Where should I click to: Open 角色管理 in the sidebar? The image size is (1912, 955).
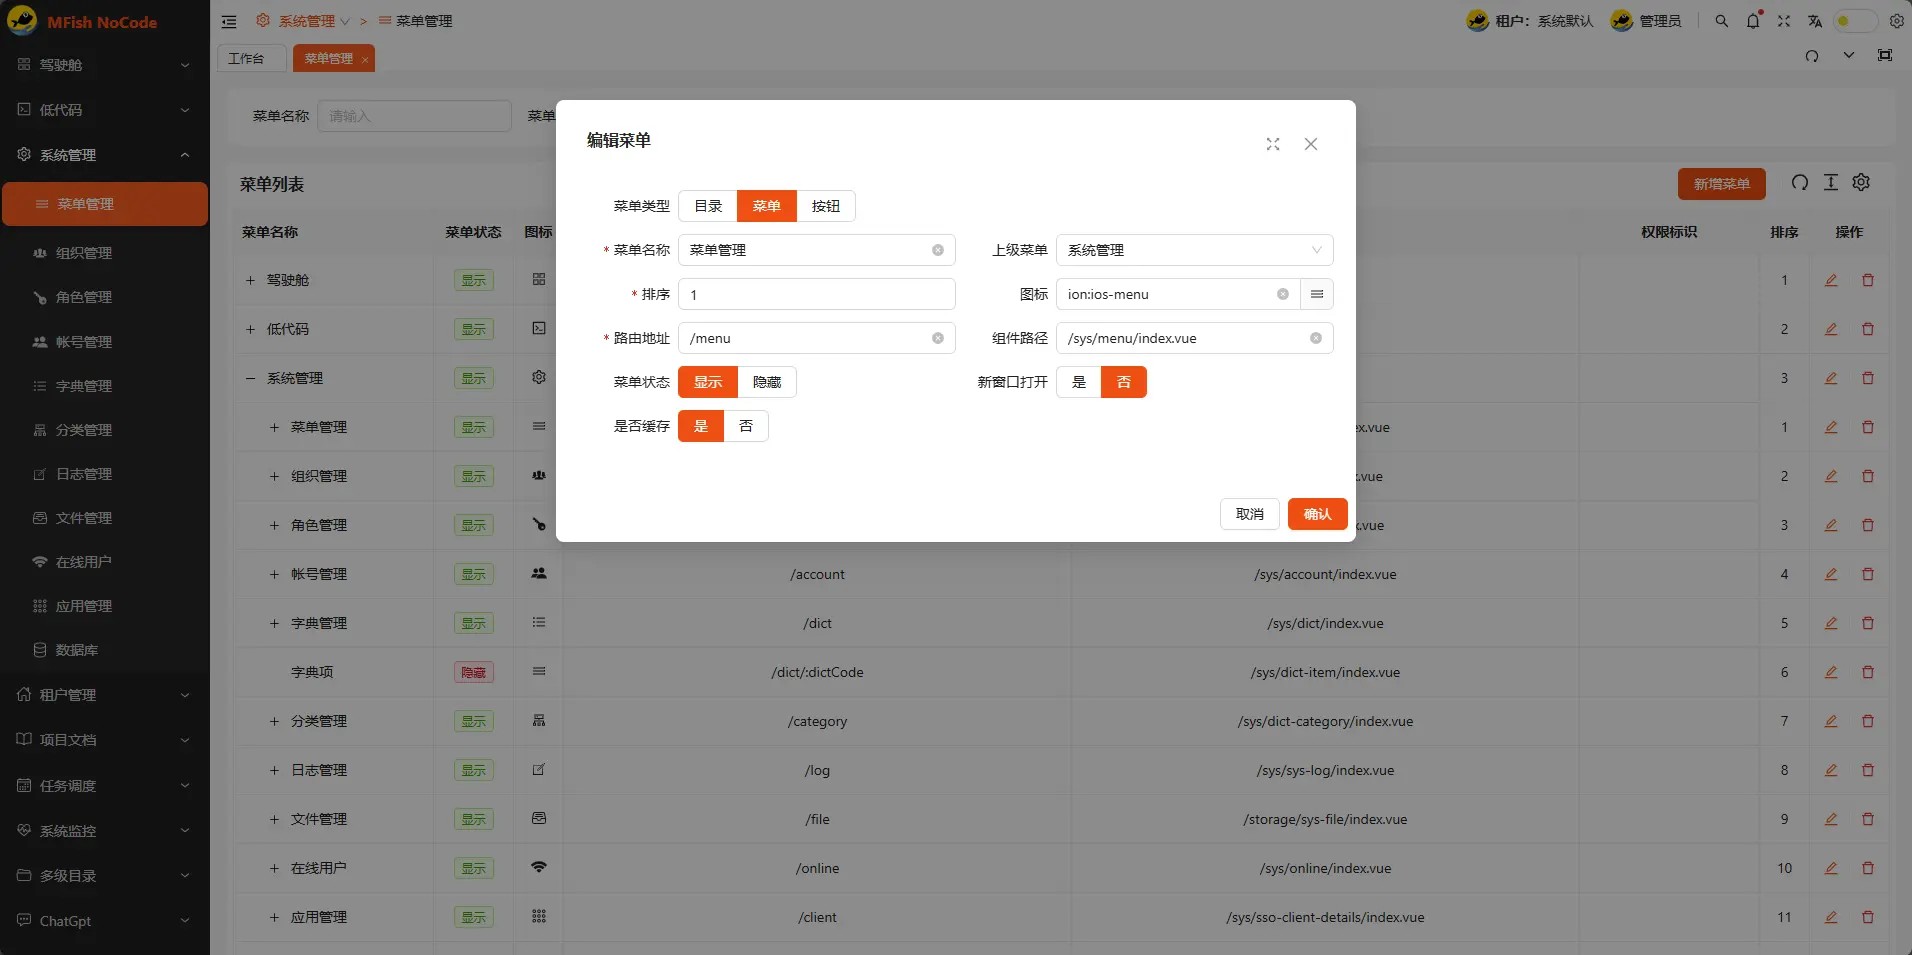pyautogui.click(x=84, y=297)
